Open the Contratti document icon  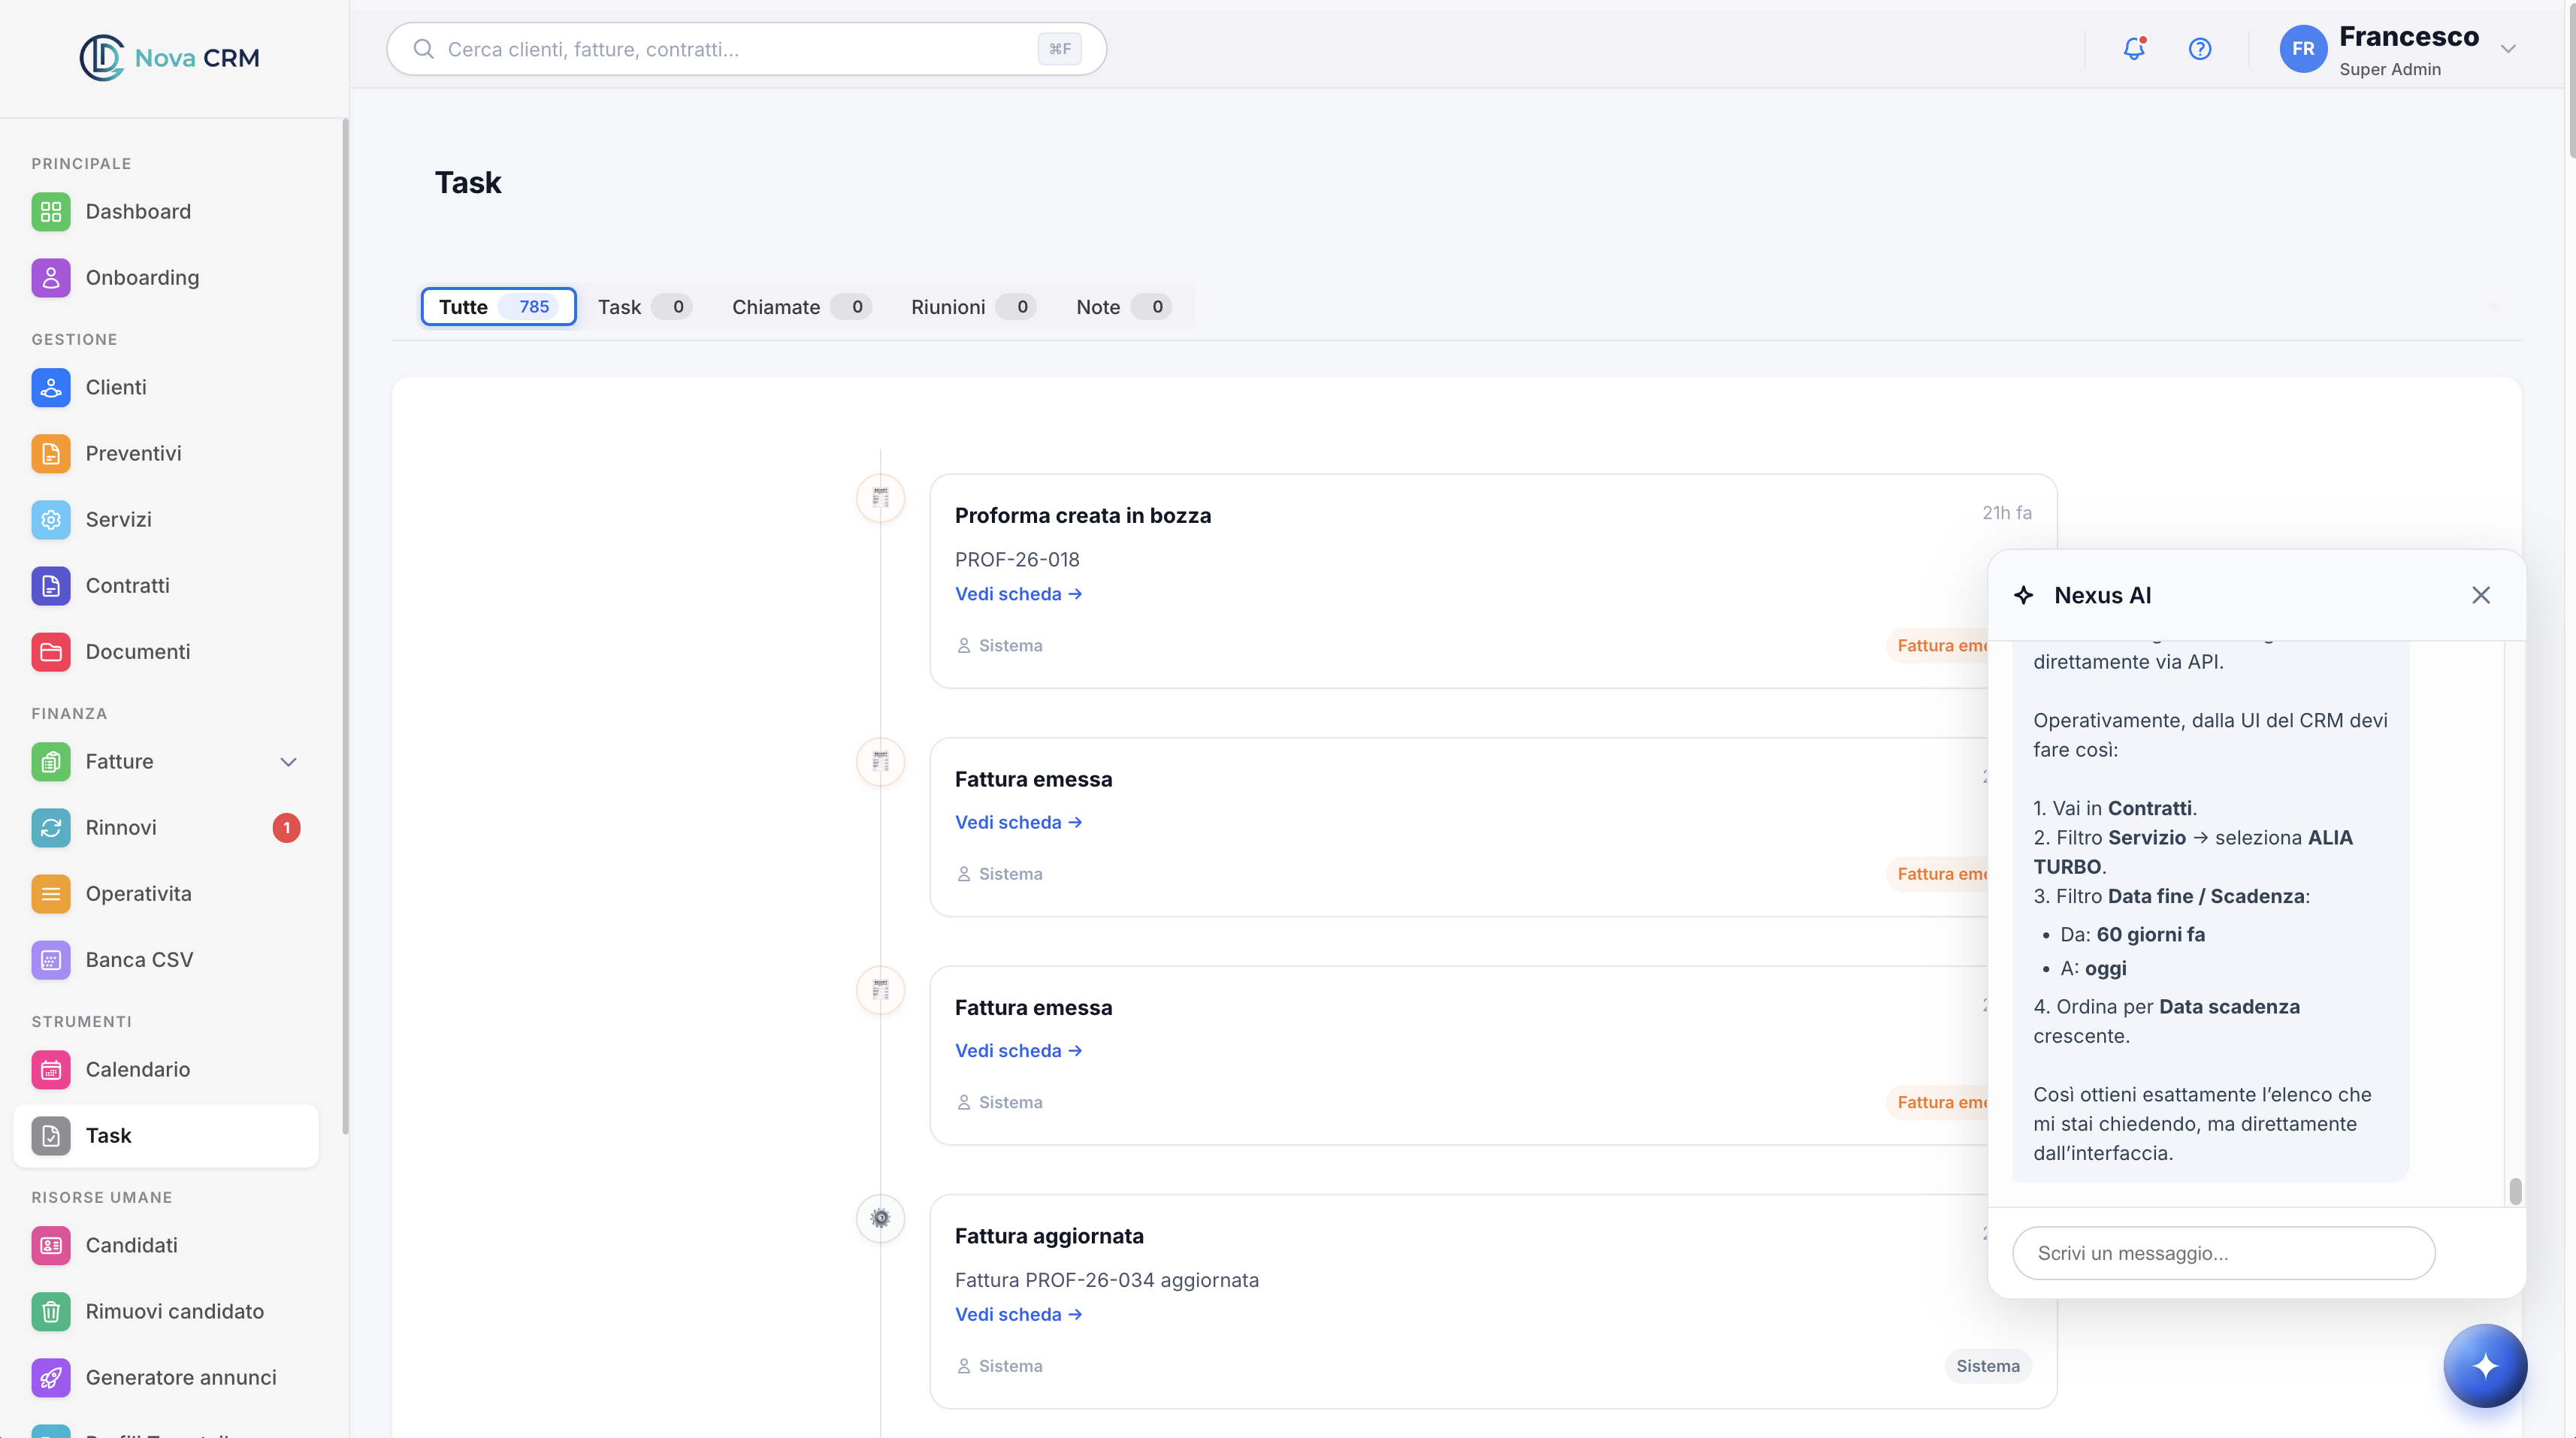coord(51,585)
